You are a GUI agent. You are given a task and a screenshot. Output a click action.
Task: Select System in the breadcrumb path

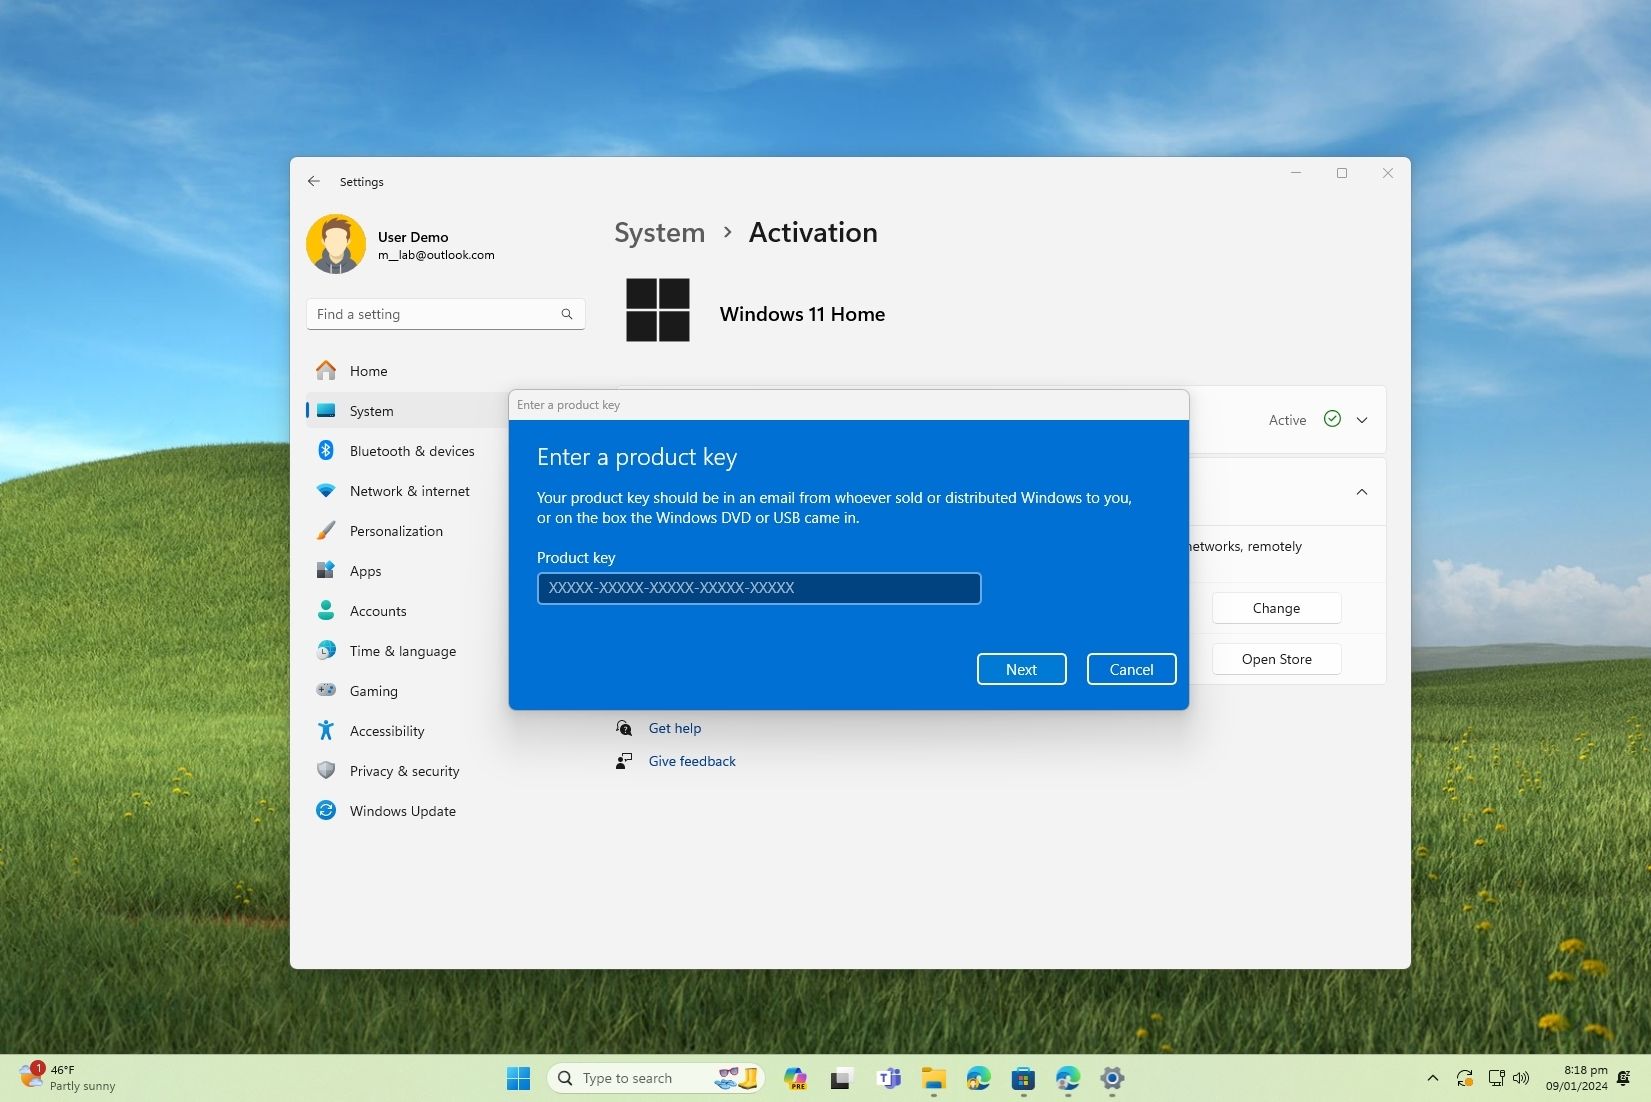click(658, 232)
